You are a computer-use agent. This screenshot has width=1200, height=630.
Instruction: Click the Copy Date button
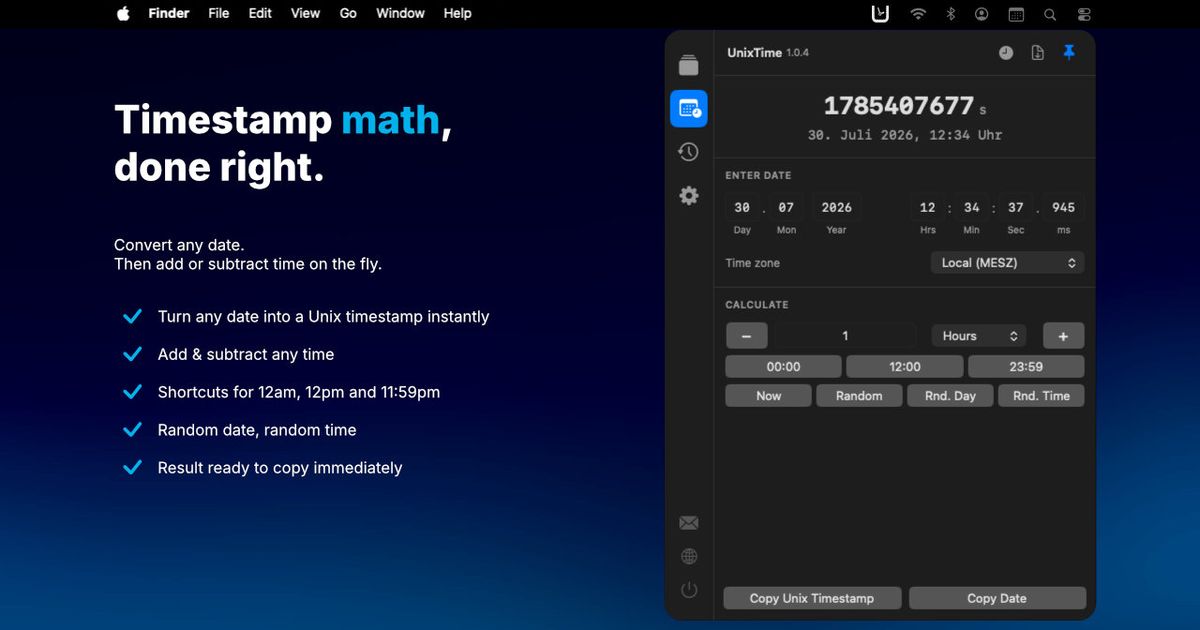point(997,598)
